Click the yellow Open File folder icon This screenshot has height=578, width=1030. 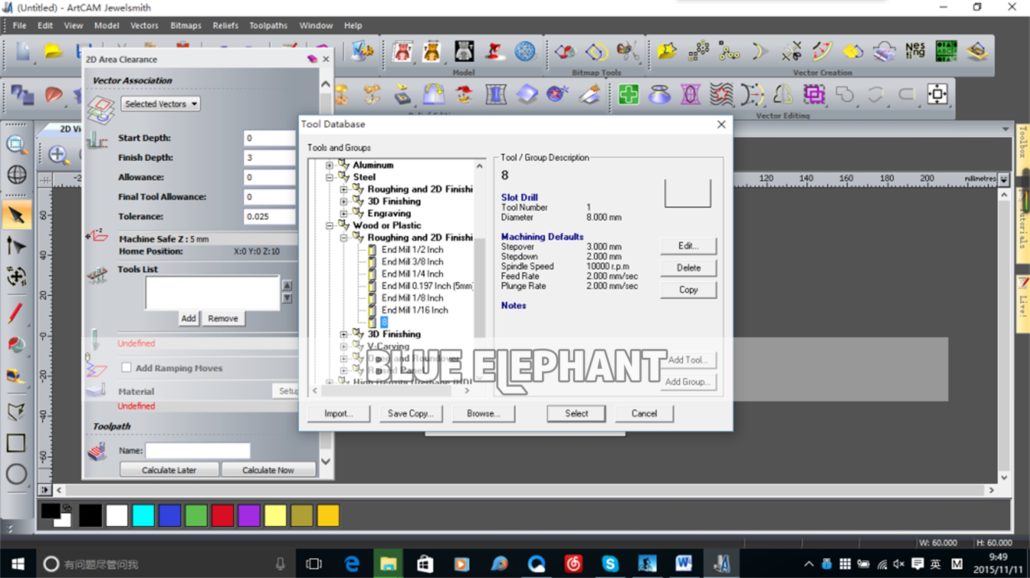53,51
